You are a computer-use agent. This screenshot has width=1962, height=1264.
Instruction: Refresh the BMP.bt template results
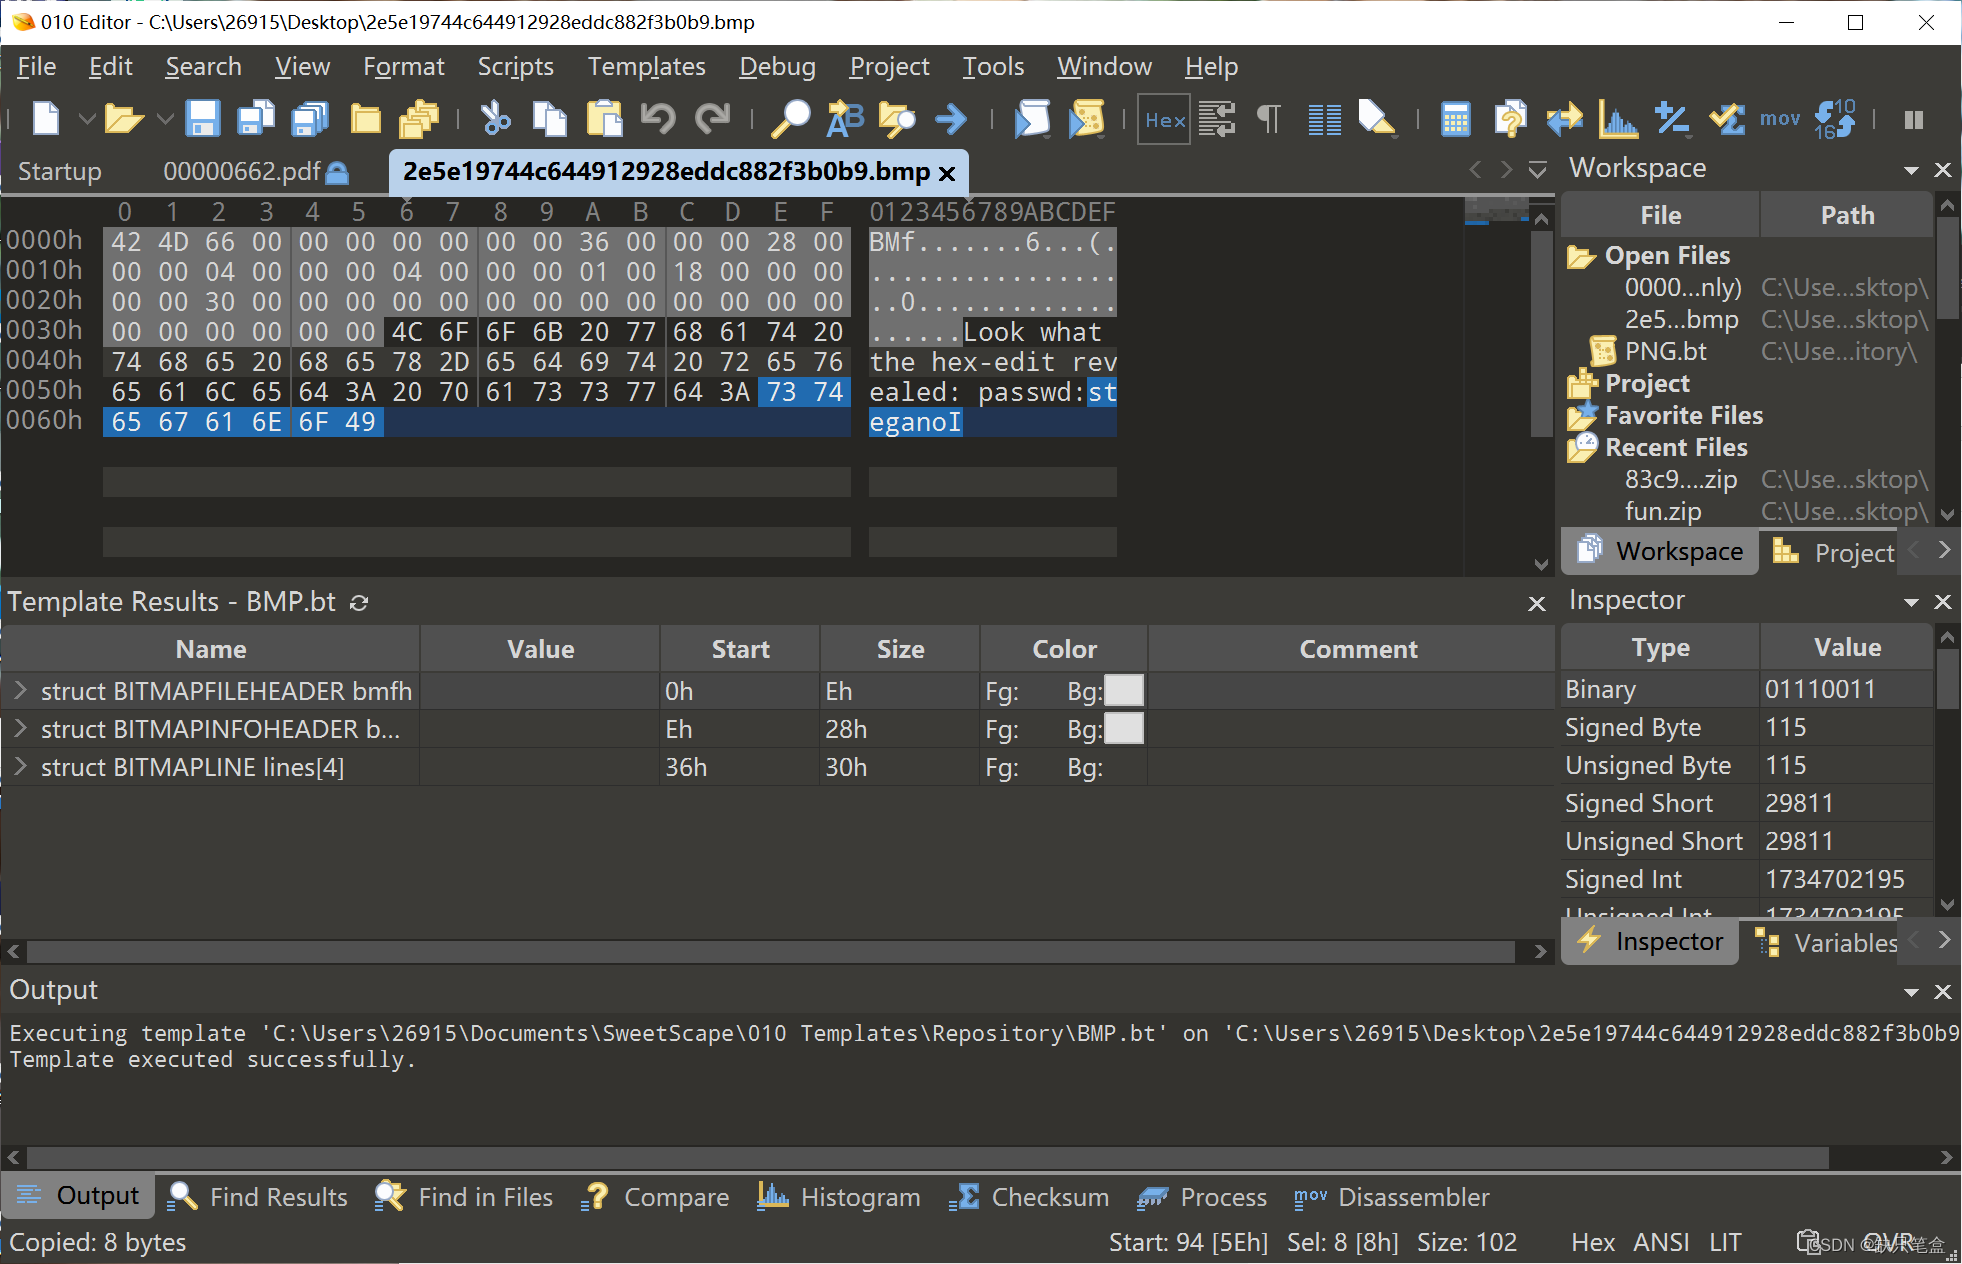click(x=359, y=602)
